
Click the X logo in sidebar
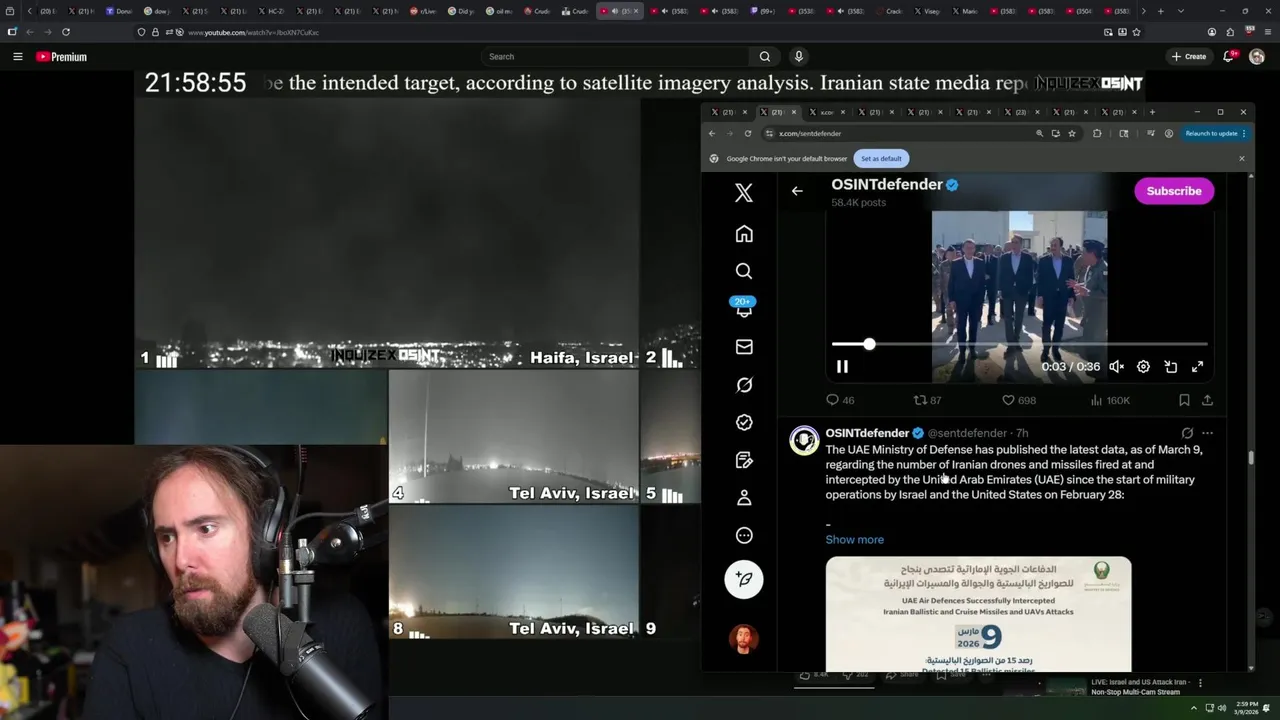[744, 193]
